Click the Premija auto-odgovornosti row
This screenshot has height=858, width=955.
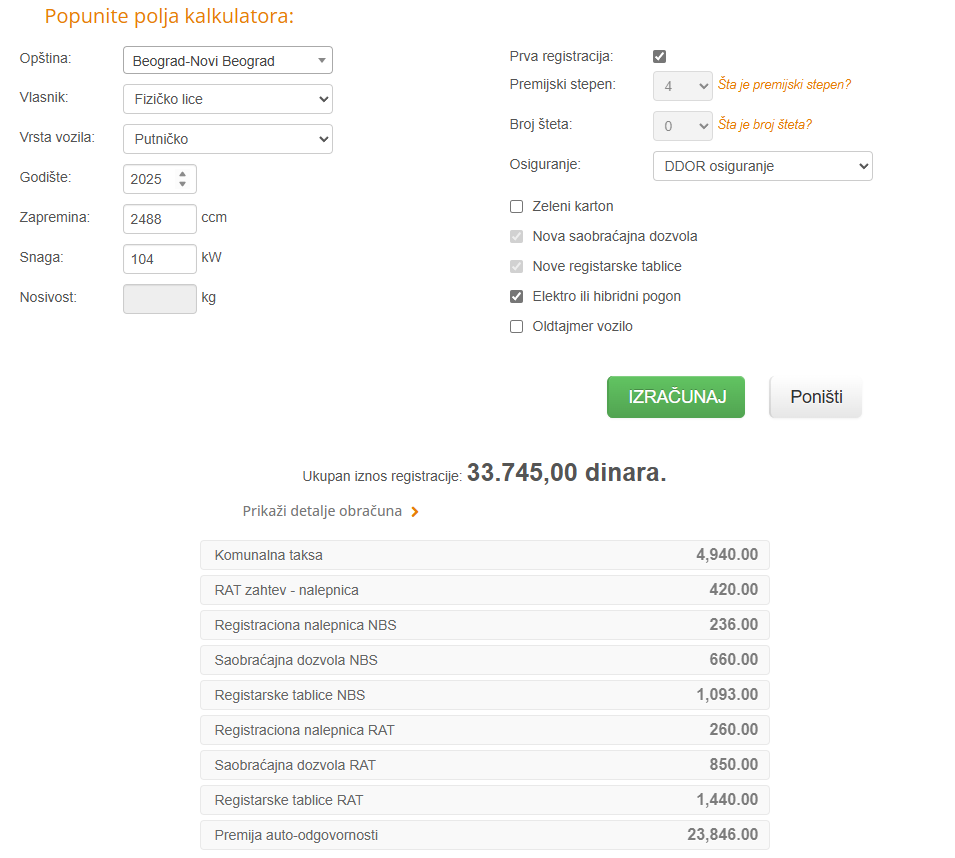485,835
